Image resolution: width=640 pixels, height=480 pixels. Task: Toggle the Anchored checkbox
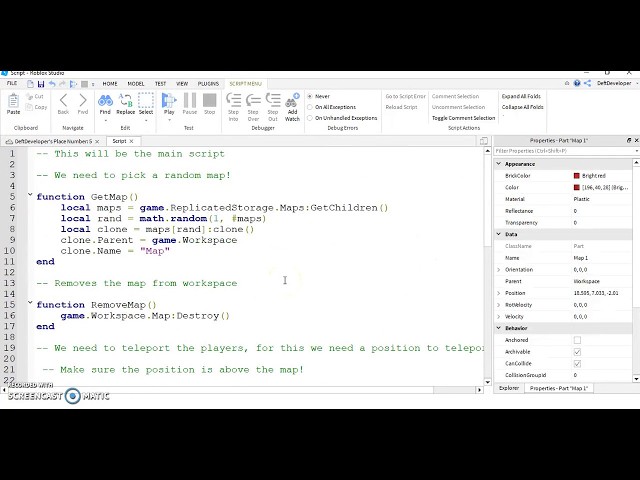(x=577, y=340)
